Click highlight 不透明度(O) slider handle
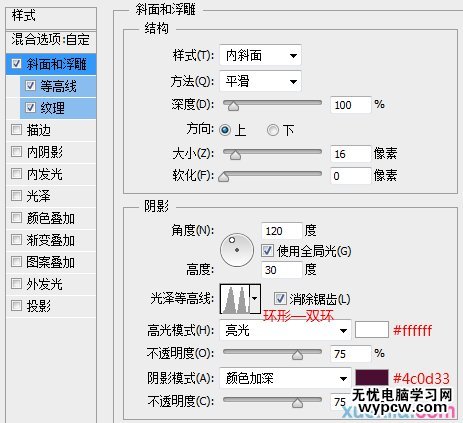 click(x=297, y=355)
